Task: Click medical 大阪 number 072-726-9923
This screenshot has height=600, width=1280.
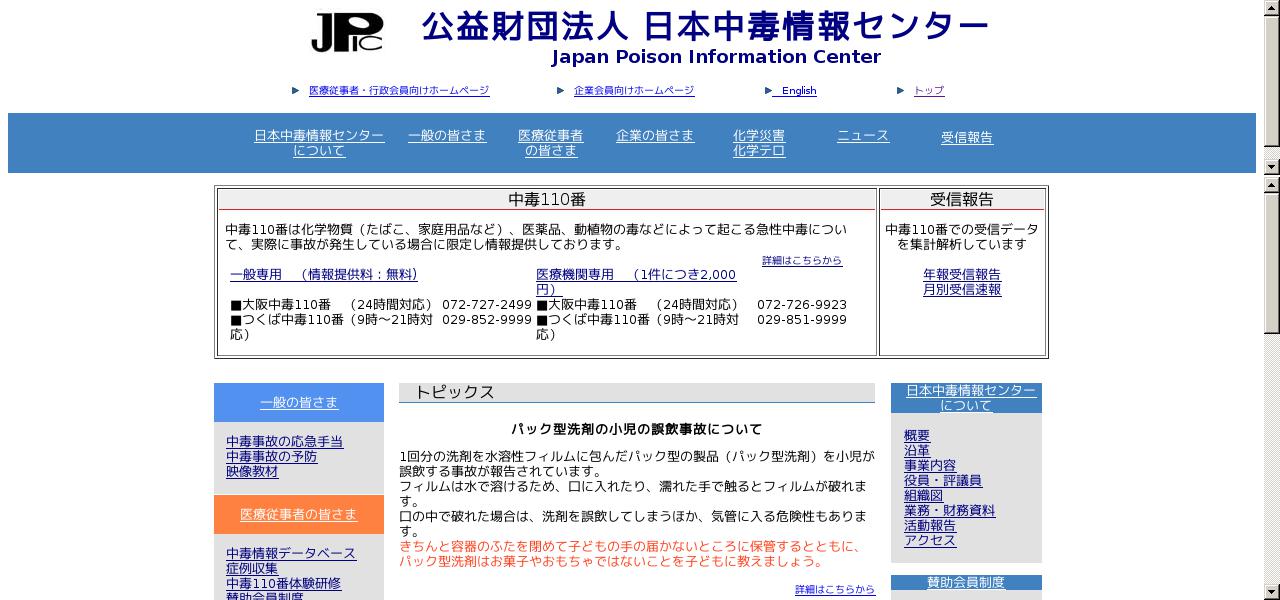Action: coord(802,305)
